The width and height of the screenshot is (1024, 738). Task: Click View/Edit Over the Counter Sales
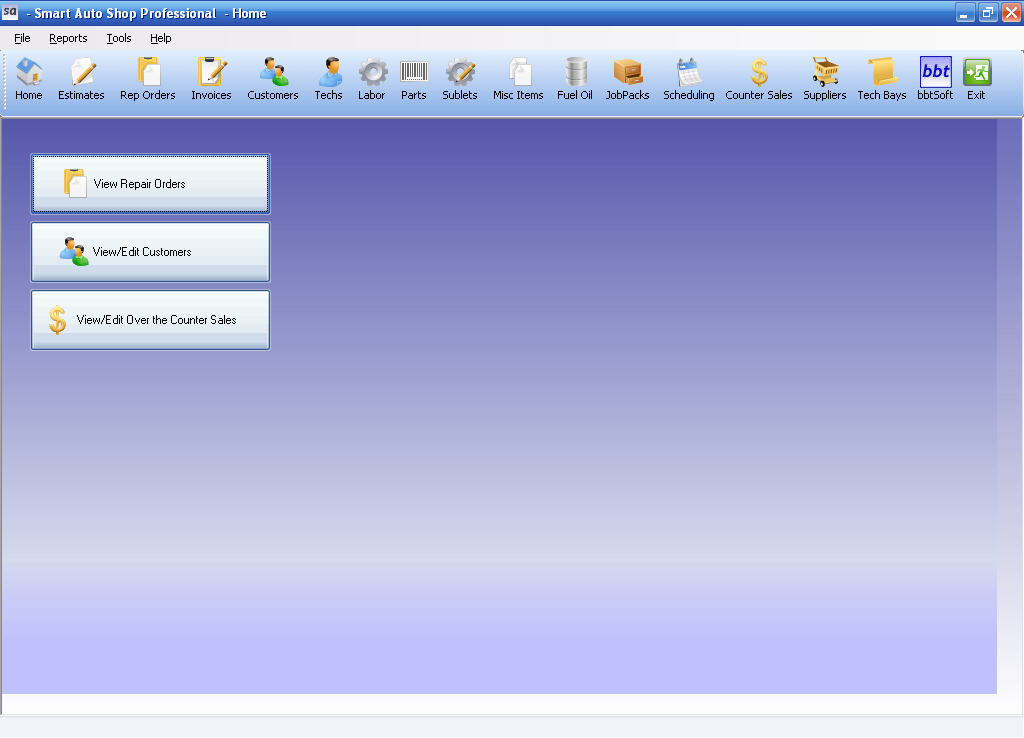(150, 319)
